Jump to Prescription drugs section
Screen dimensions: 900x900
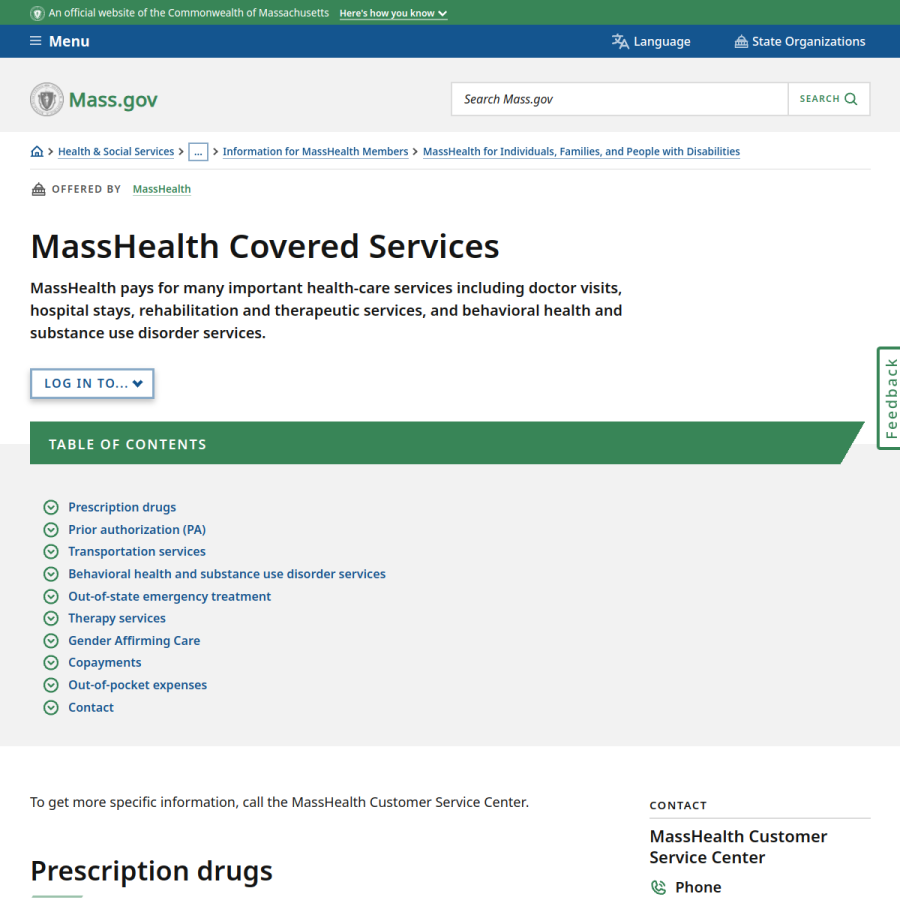[122, 507]
